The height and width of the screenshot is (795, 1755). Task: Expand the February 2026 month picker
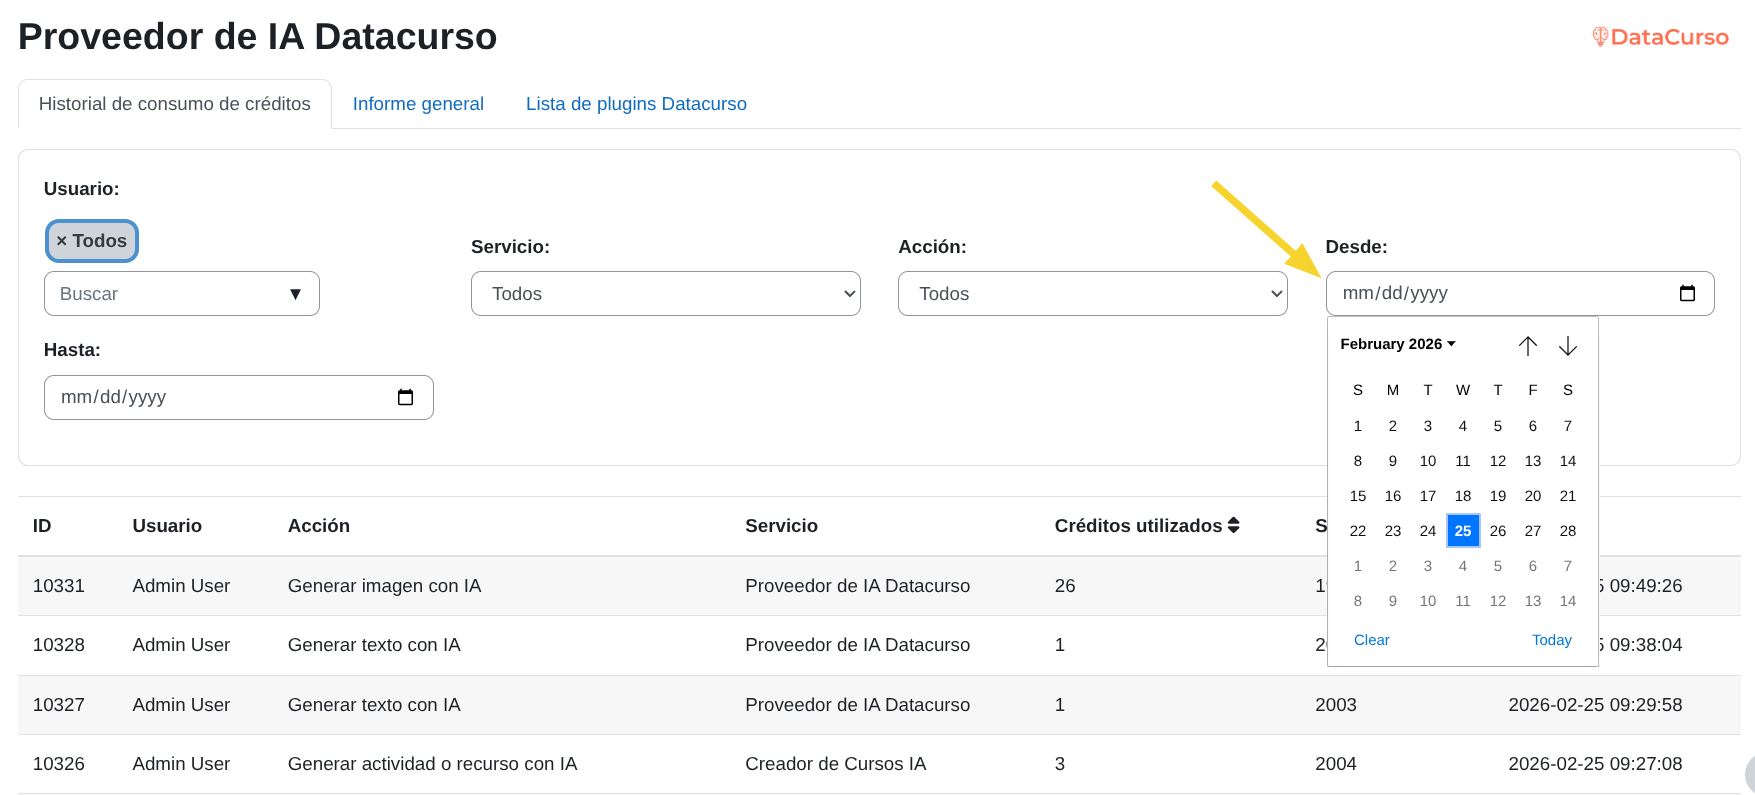point(1397,344)
